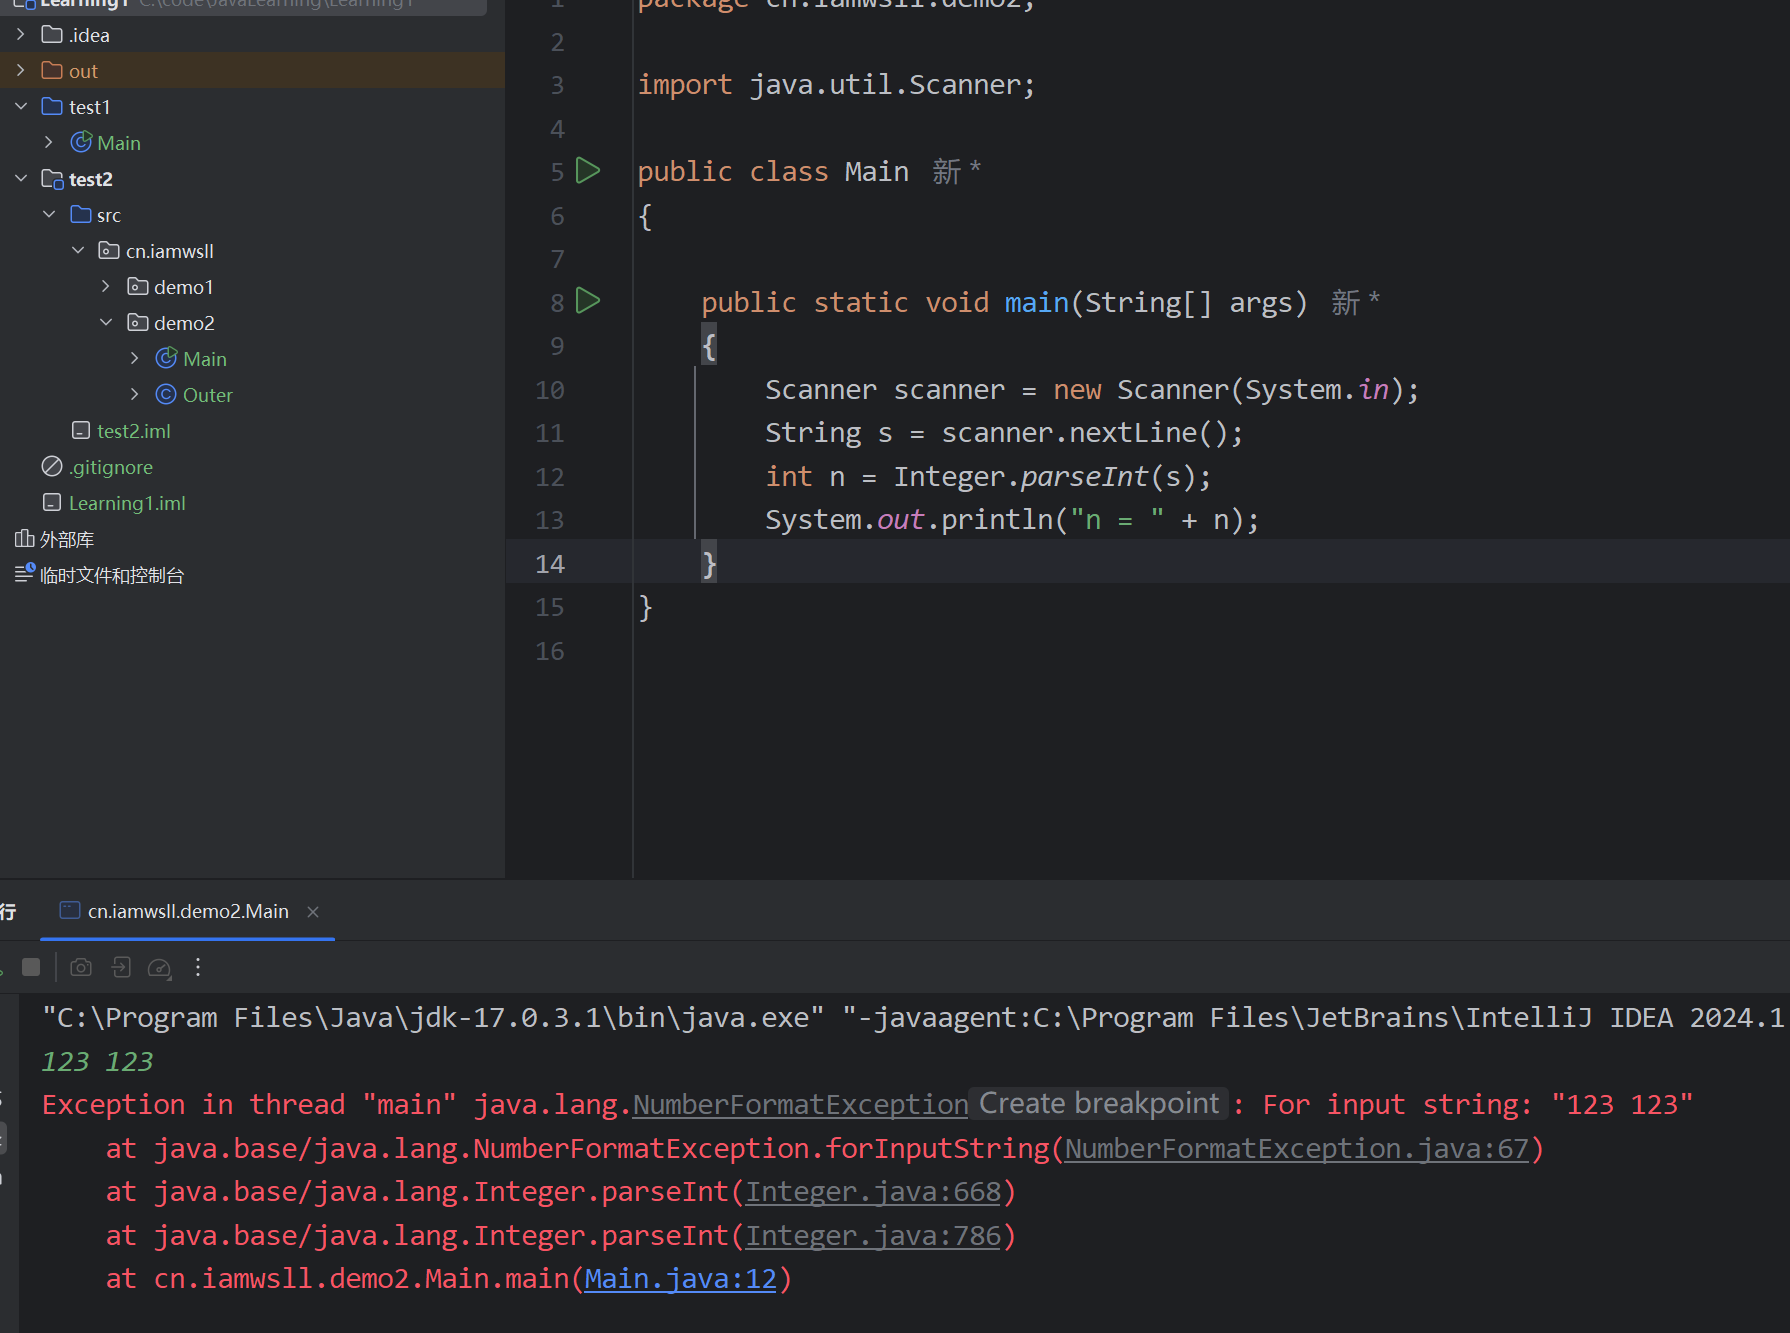Open the Integer.java:668 stack trace link
The image size is (1790, 1333).
(x=872, y=1192)
